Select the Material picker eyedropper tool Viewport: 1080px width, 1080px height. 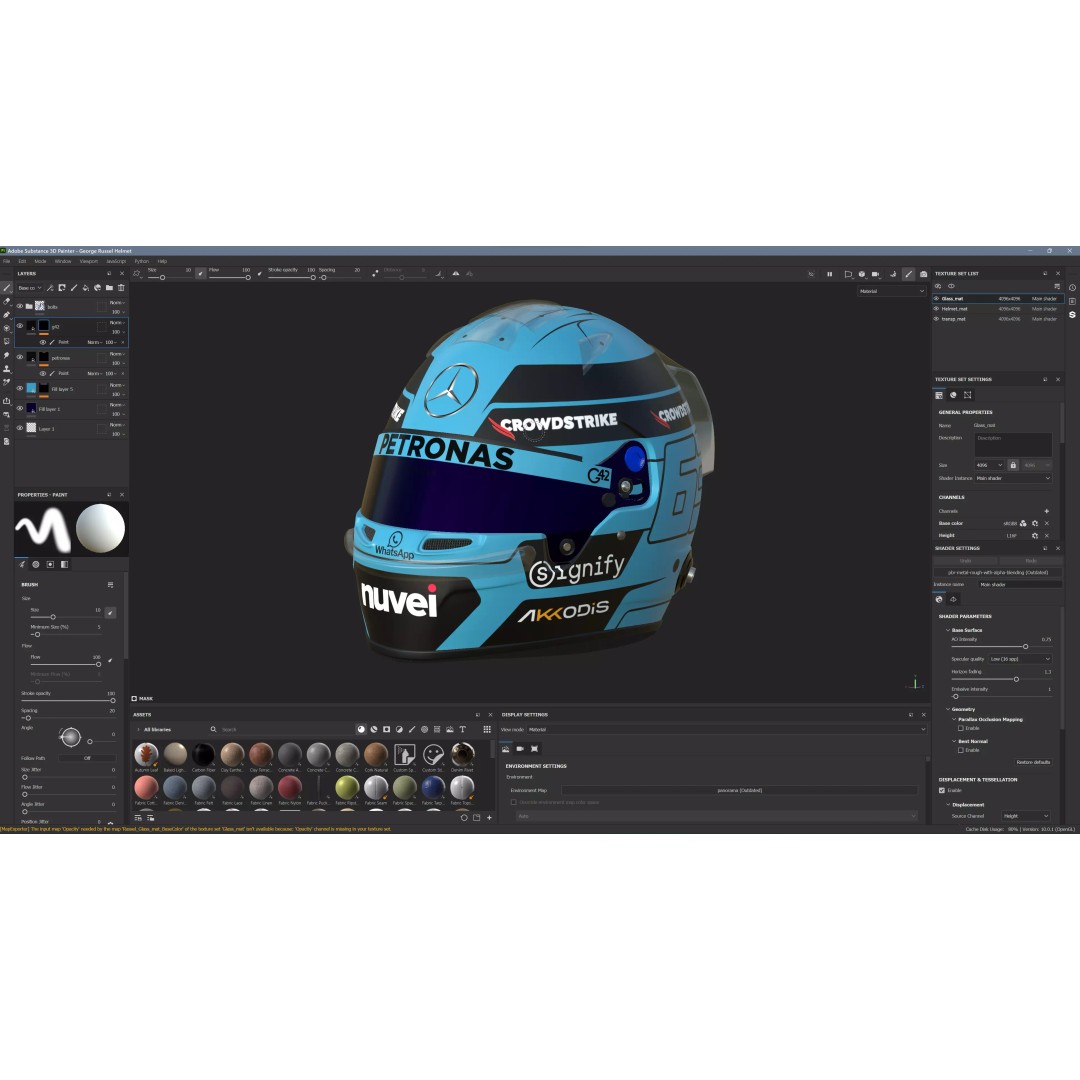(7, 382)
